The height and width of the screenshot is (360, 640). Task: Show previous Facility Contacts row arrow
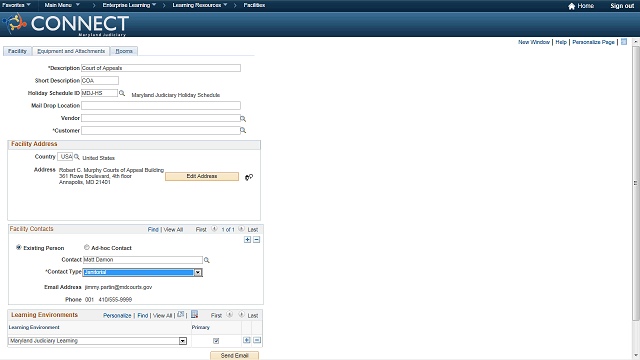tap(214, 229)
